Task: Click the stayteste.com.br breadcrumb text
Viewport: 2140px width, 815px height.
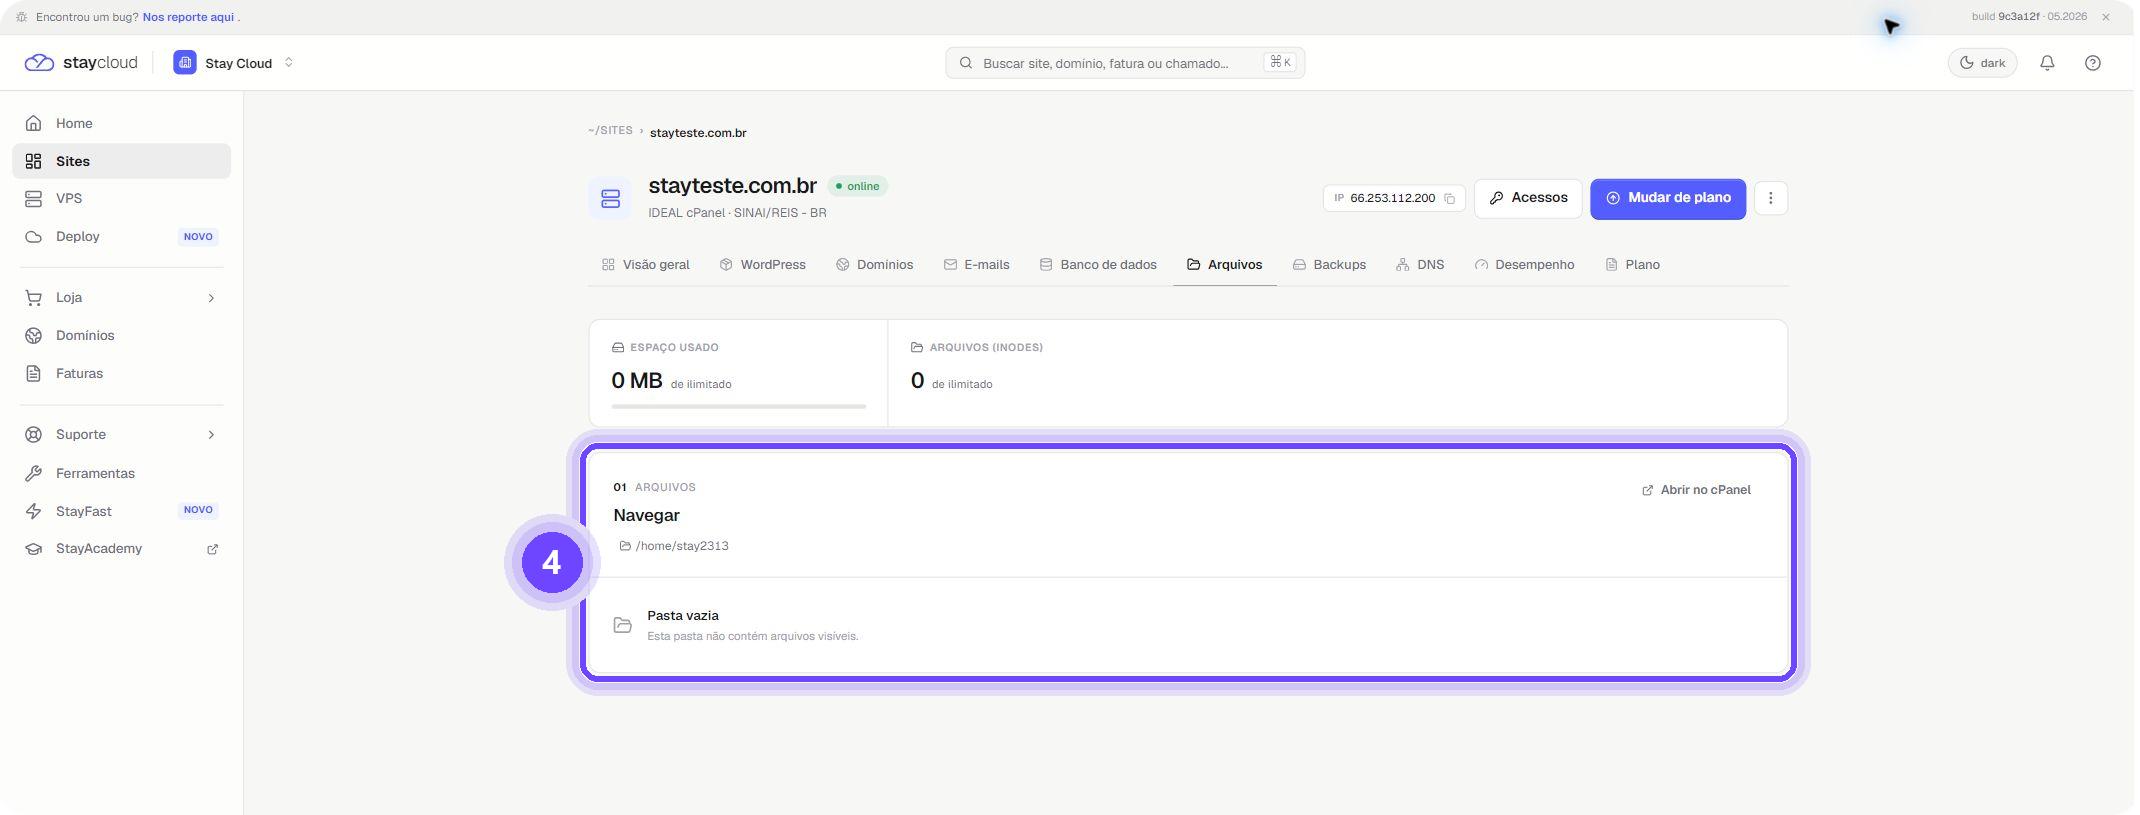Action: 698,132
